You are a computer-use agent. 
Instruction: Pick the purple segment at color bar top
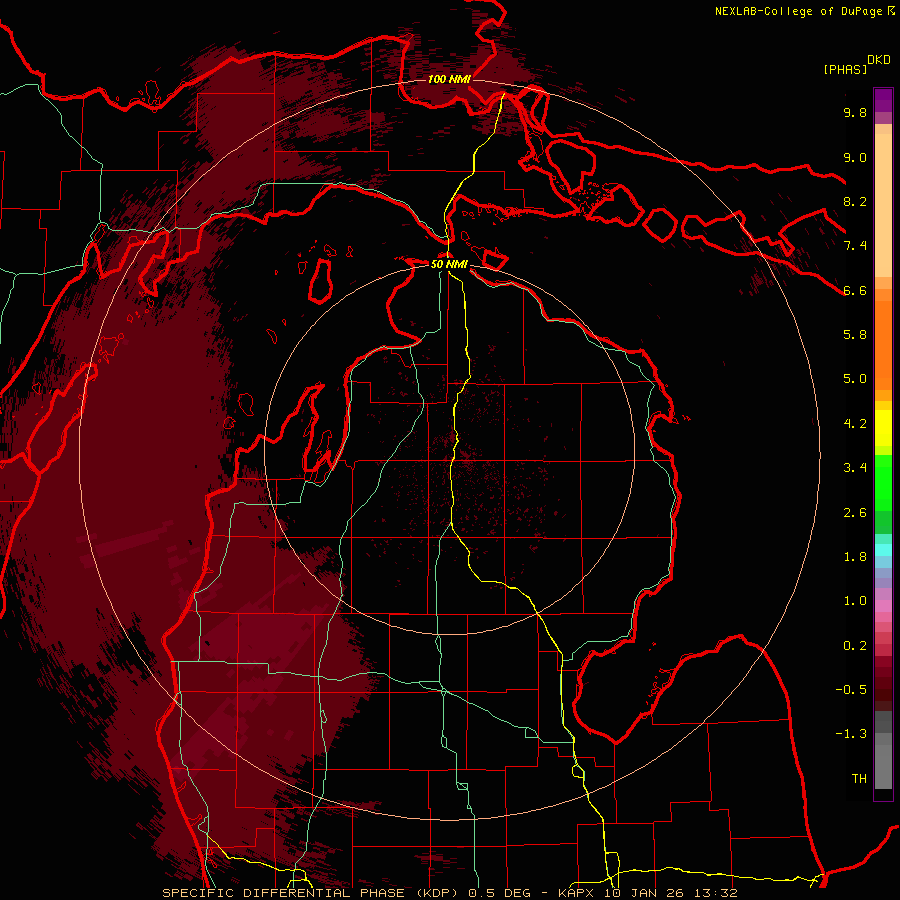point(883,100)
